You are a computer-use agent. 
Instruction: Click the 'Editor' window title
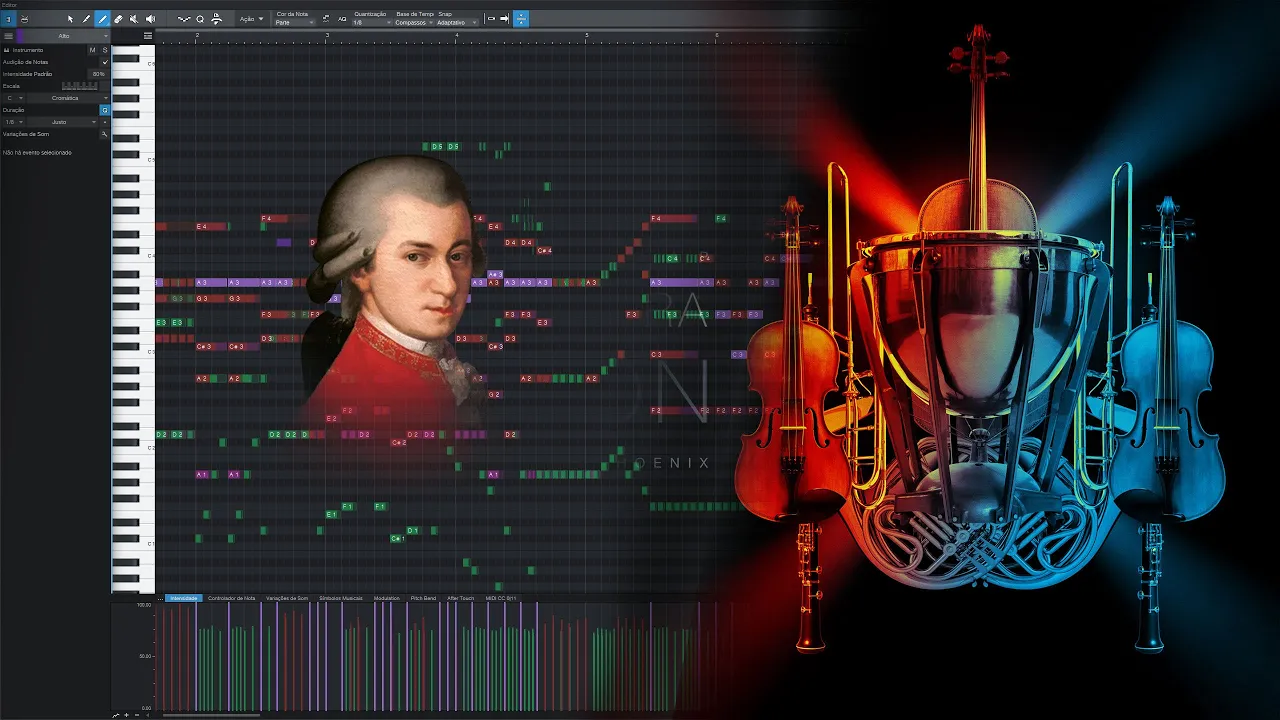point(9,4)
